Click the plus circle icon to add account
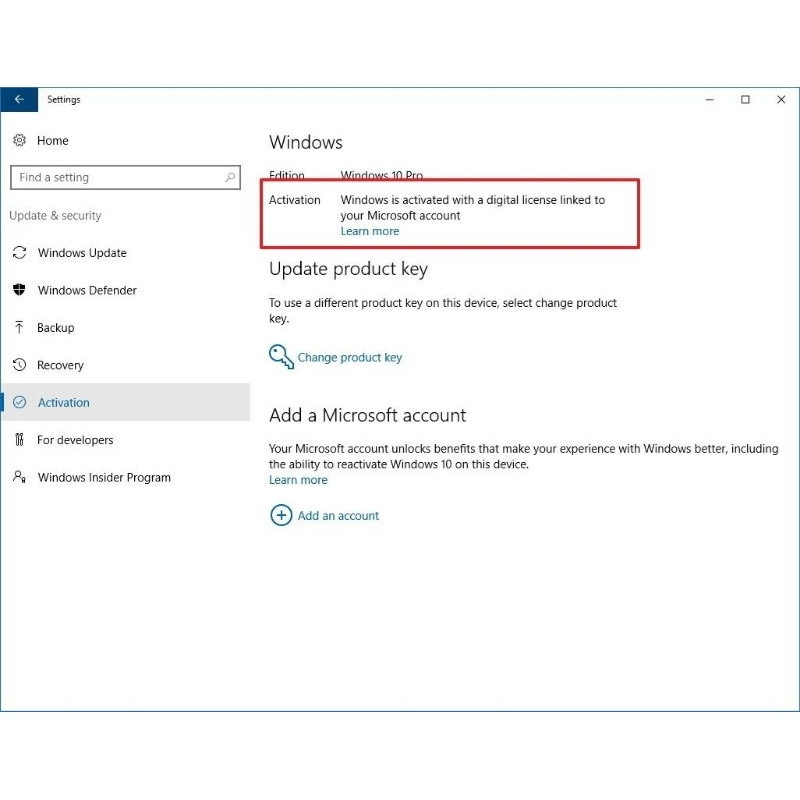The width and height of the screenshot is (800, 800). click(280, 516)
